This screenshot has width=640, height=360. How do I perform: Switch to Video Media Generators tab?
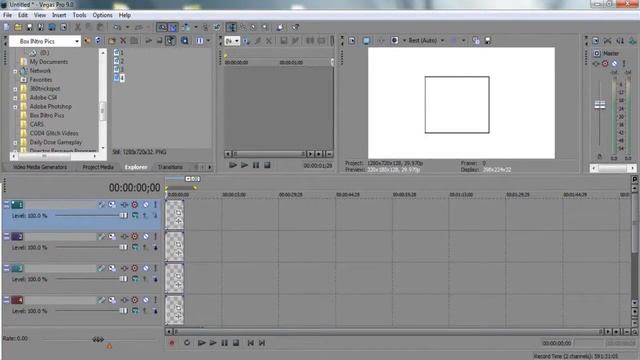pos(40,167)
